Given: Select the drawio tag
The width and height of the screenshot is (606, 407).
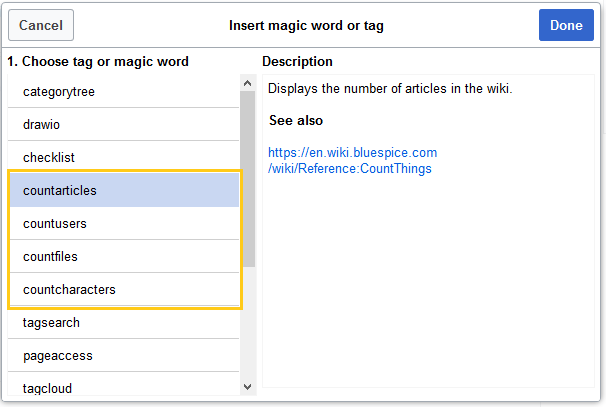Looking at the screenshot, I should (x=123, y=124).
